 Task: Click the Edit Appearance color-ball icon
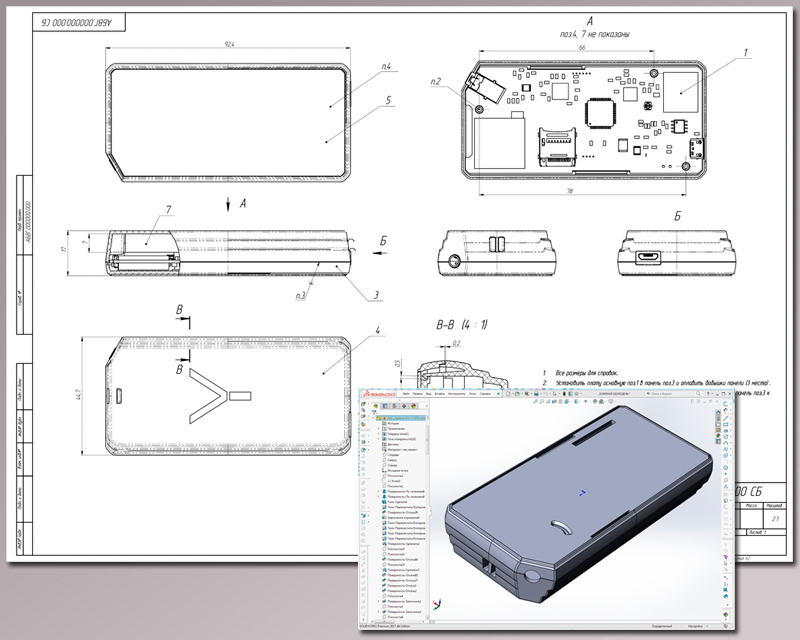click(595, 401)
